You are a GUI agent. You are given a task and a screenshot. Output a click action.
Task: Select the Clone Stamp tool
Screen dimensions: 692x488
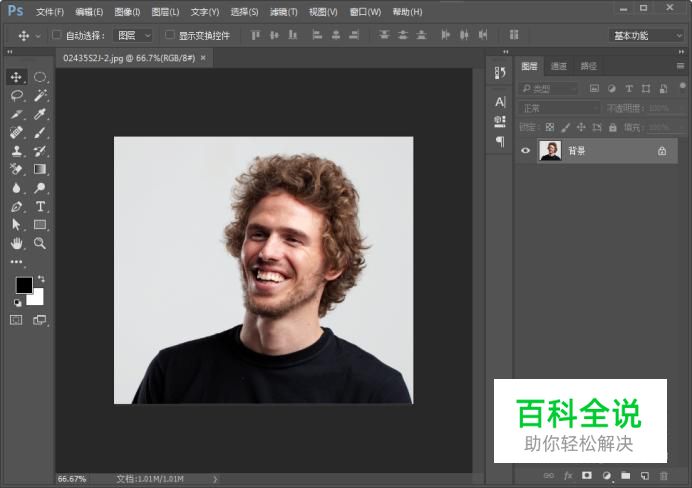click(x=16, y=151)
